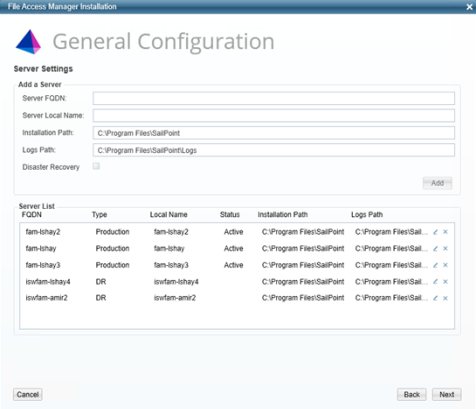Click the Installation Path text field
This screenshot has width=476, height=409.
pyautogui.click(x=274, y=133)
